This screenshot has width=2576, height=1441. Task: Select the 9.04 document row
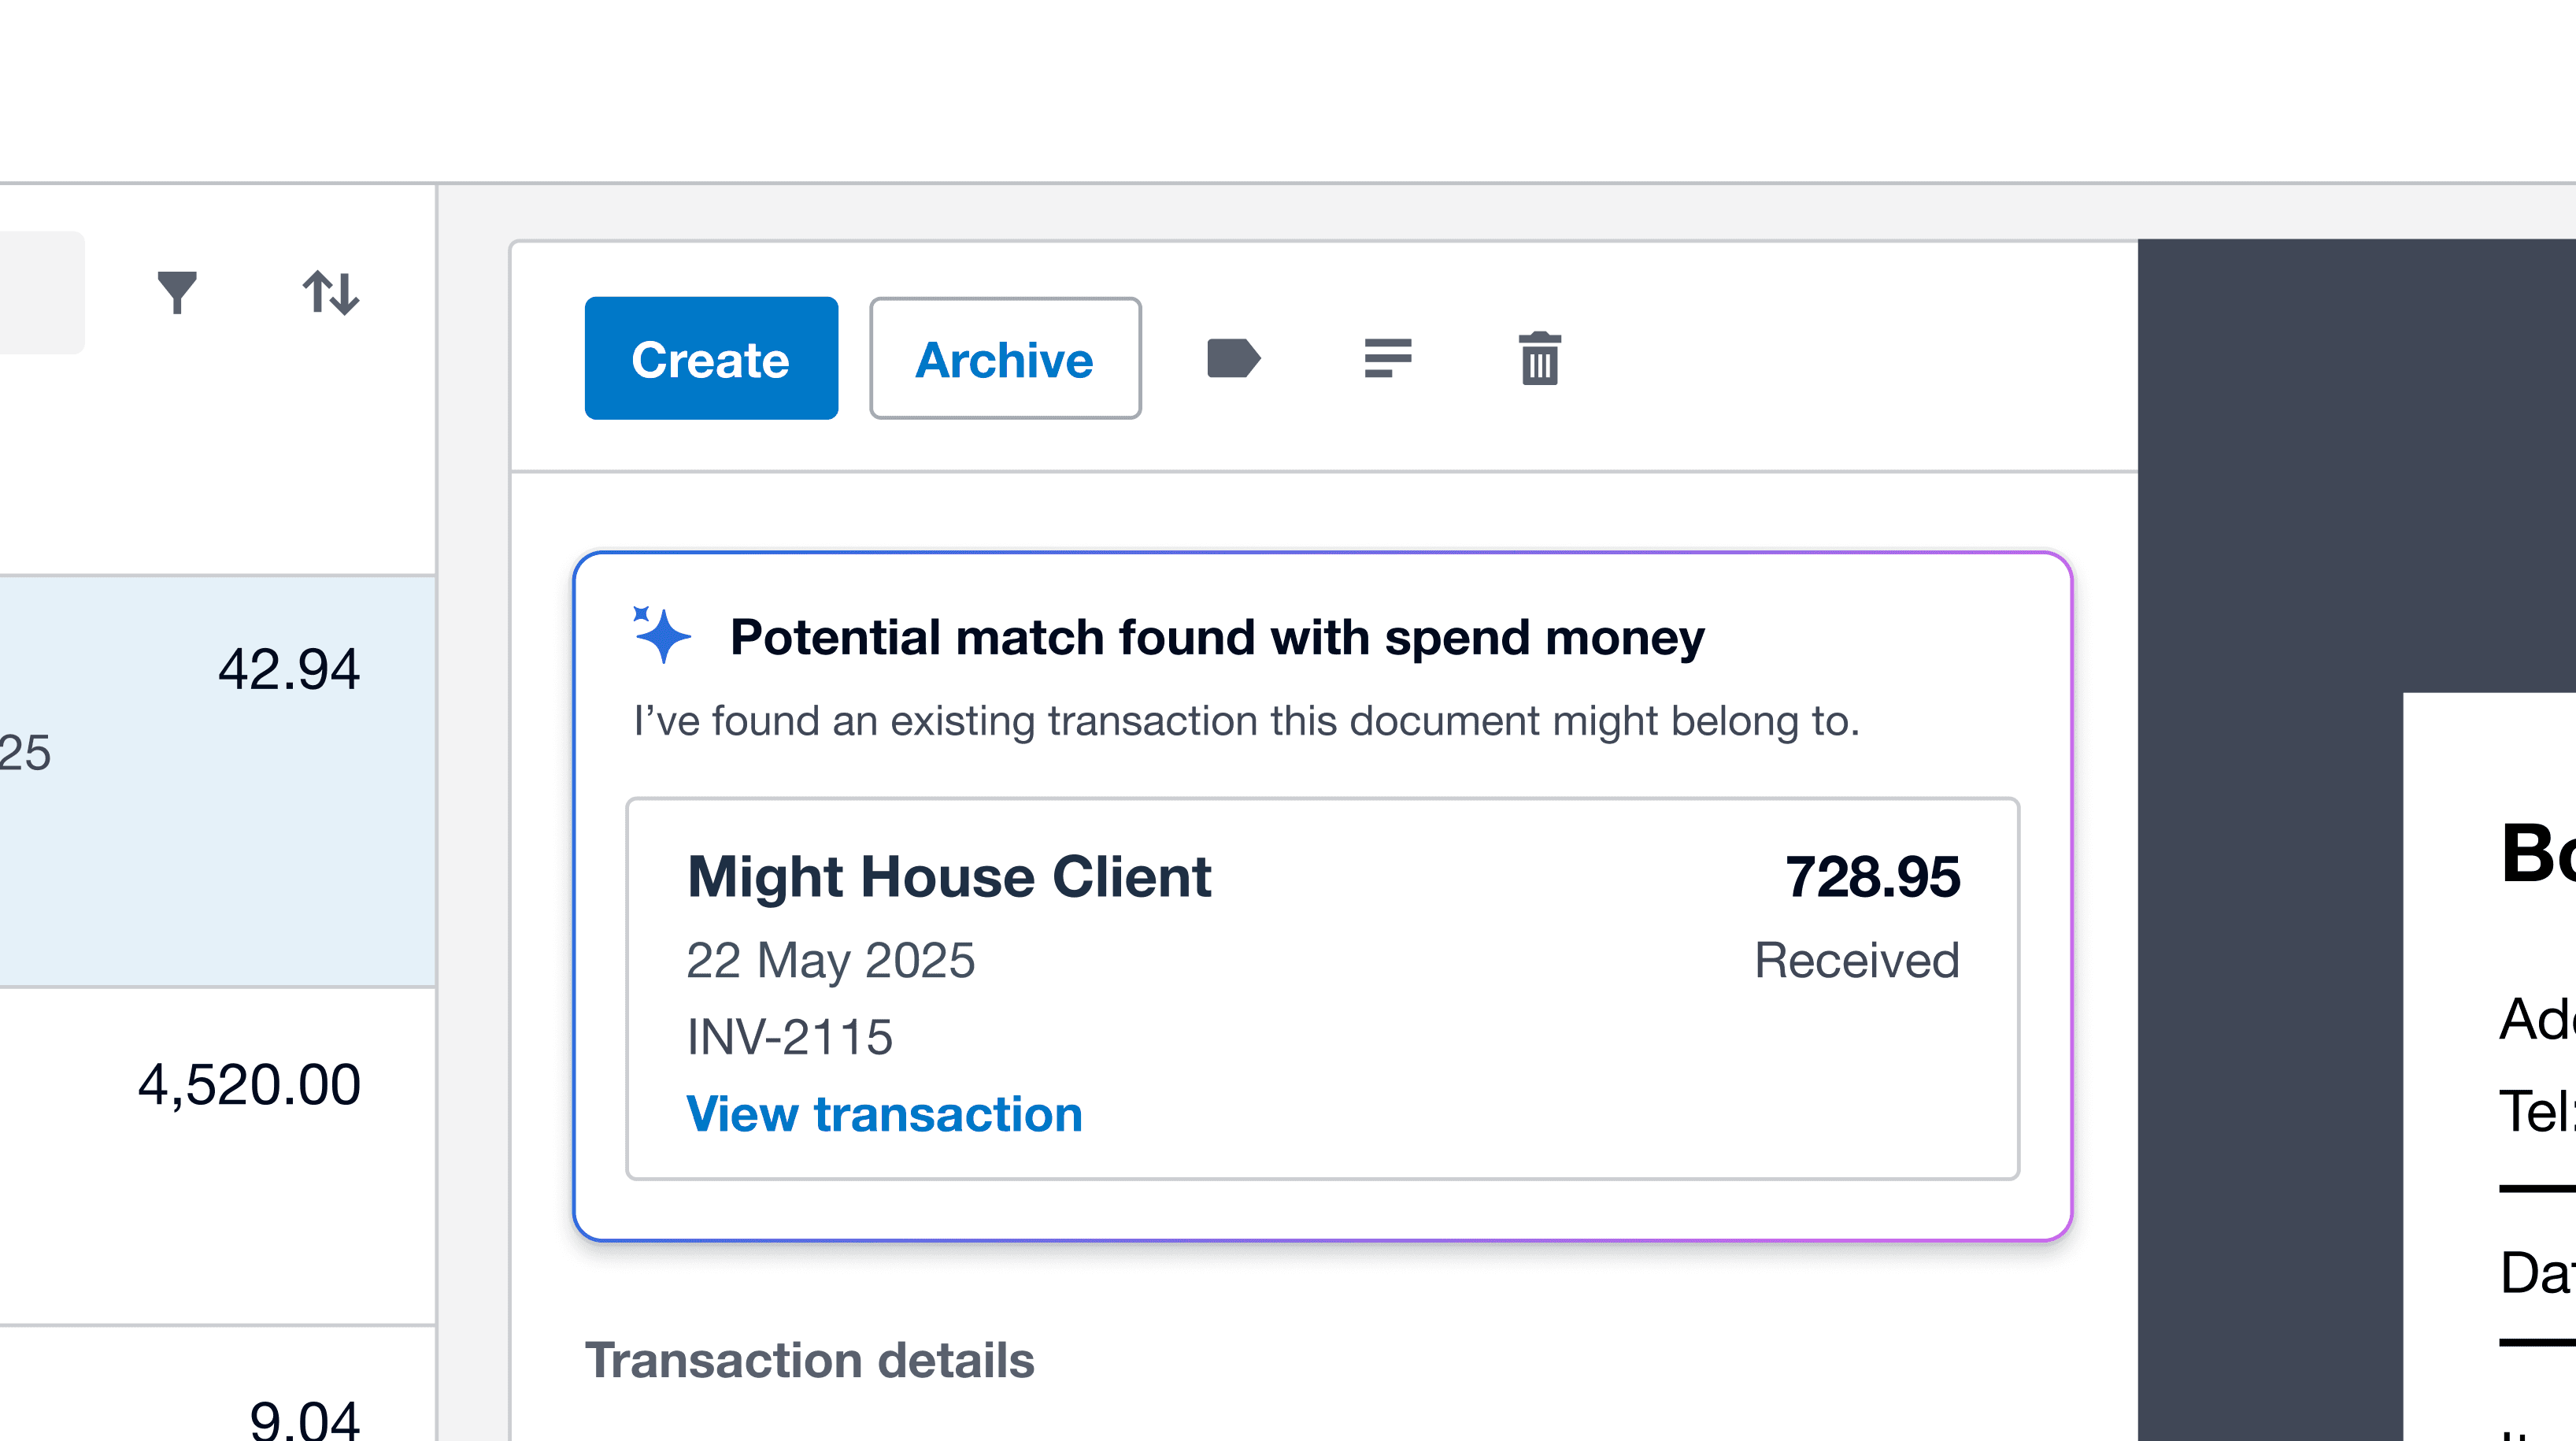coord(217,1385)
